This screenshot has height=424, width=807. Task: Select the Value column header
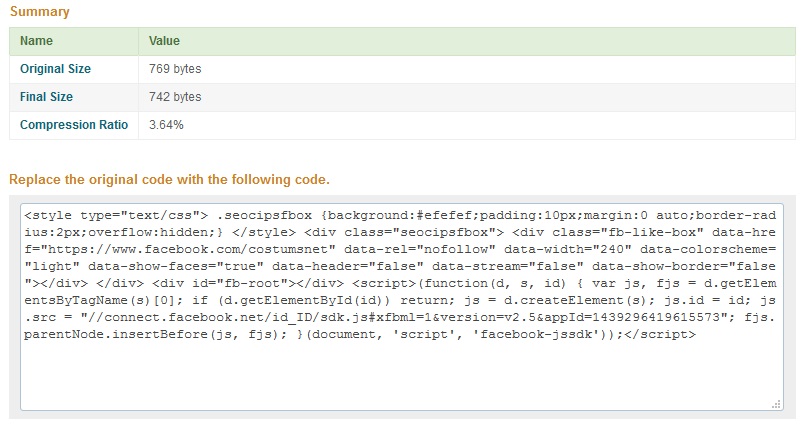pyautogui.click(x=164, y=41)
